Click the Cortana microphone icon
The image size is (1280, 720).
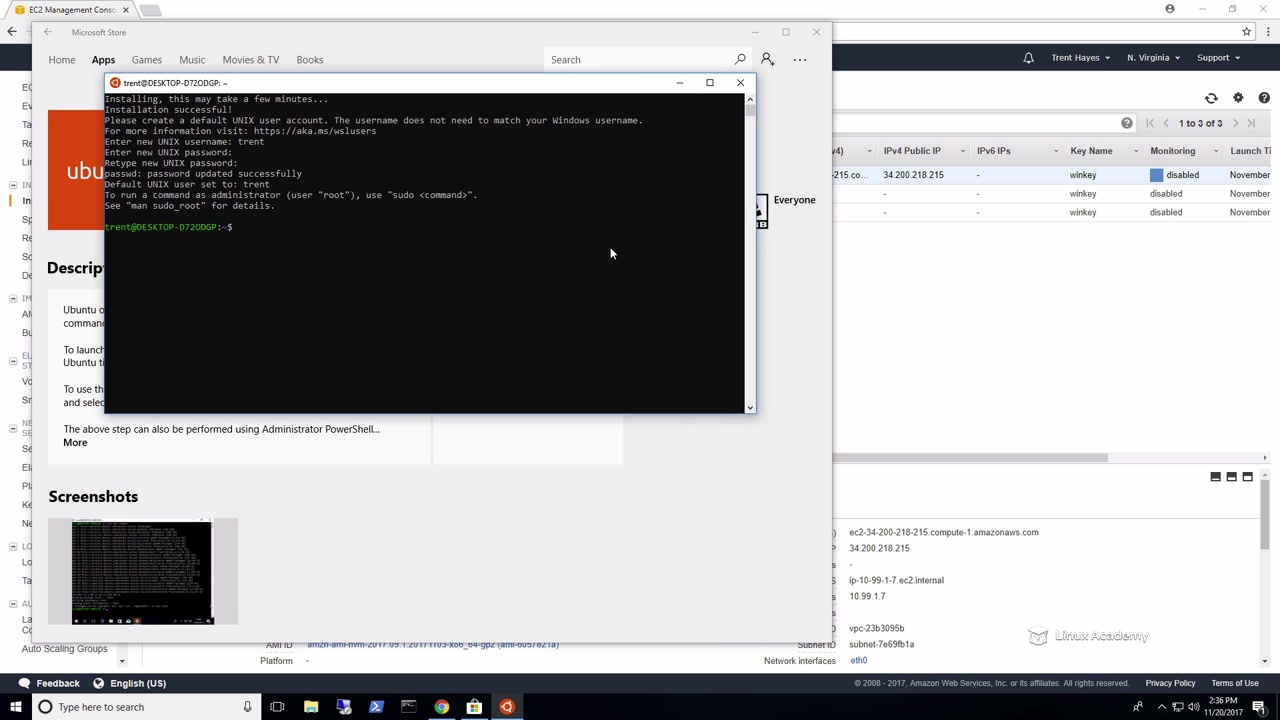[x=247, y=707]
